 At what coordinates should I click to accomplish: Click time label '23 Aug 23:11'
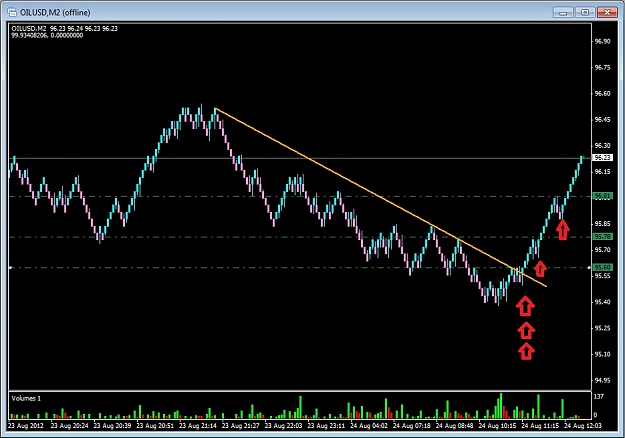click(x=326, y=426)
